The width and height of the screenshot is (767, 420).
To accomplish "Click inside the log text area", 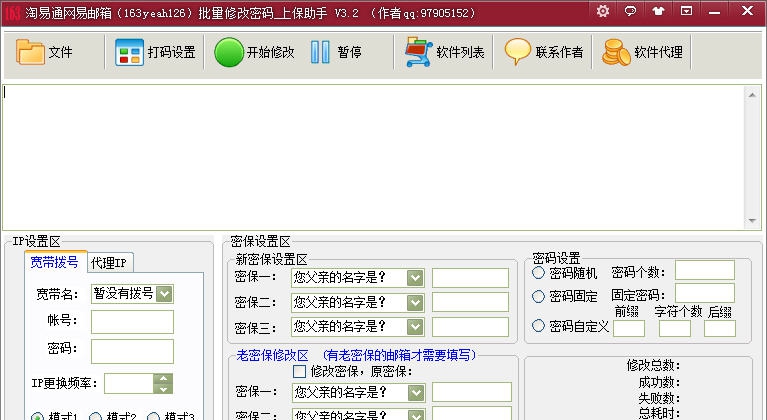I will 373,157.
